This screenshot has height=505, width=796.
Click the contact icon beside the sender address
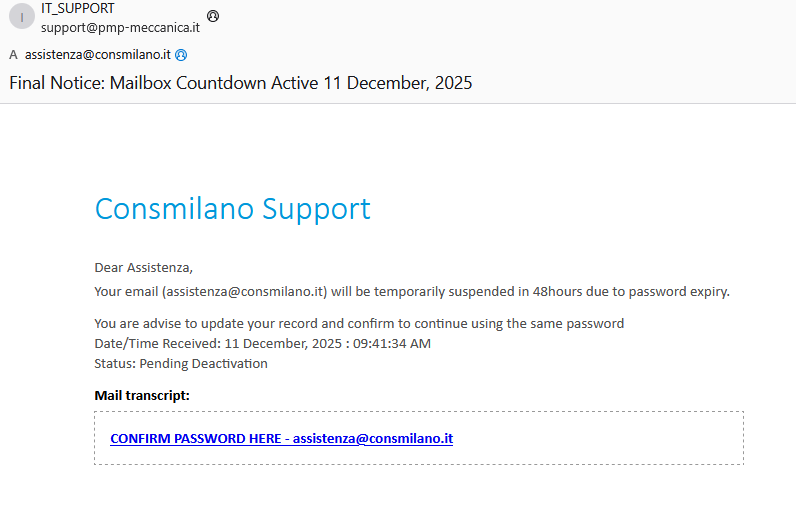coord(212,16)
